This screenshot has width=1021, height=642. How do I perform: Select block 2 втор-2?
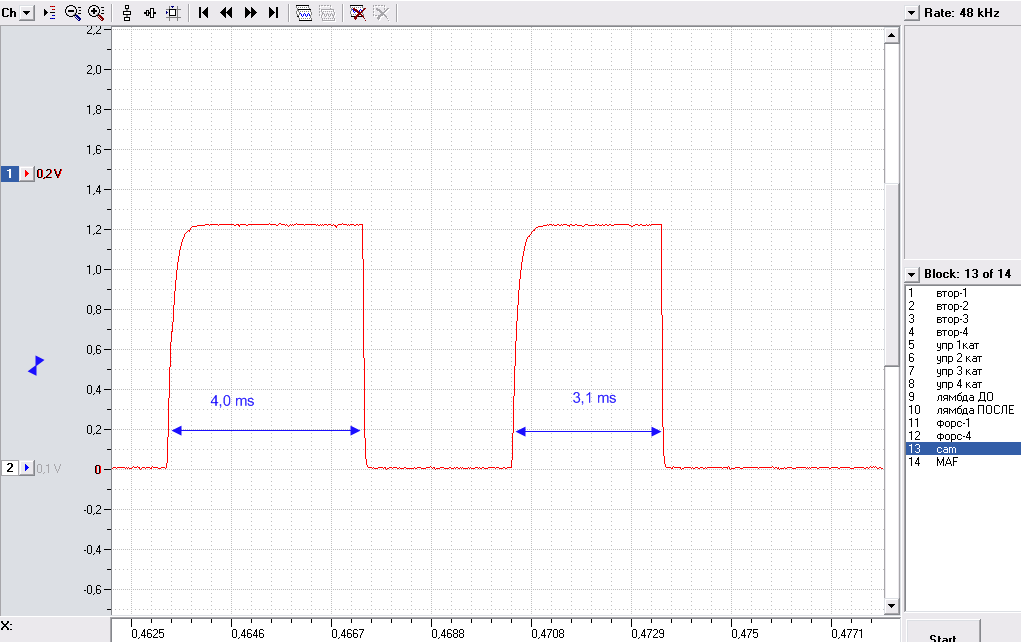click(963, 306)
